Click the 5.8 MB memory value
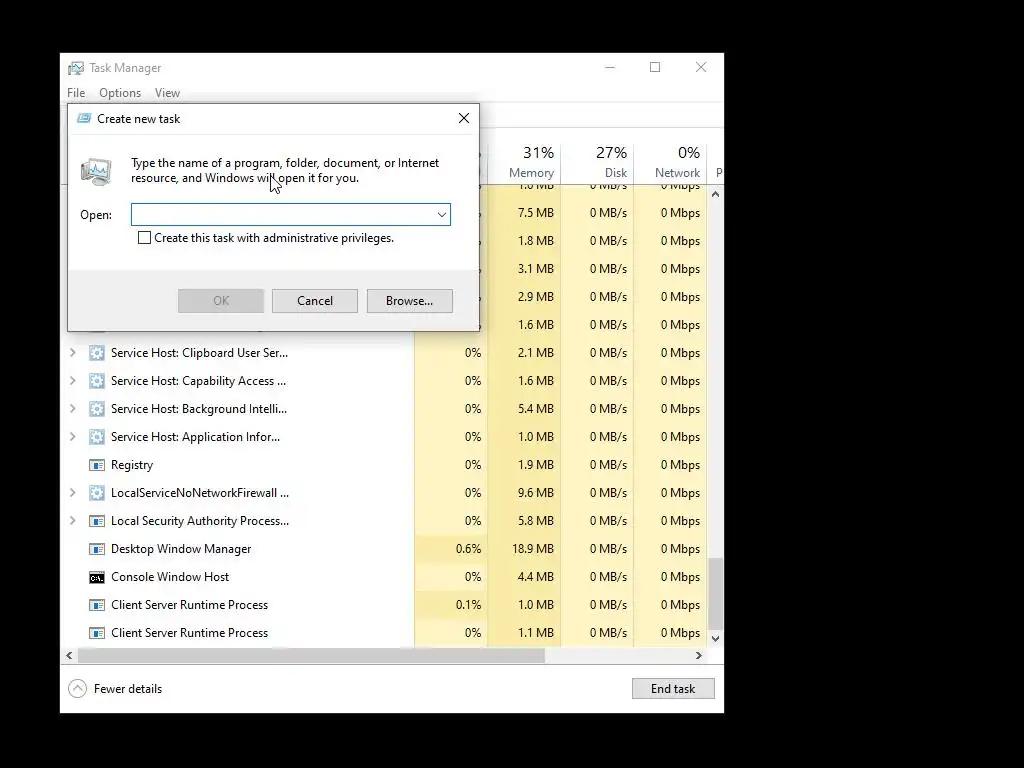This screenshot has height=768, width=1024. 536,521
